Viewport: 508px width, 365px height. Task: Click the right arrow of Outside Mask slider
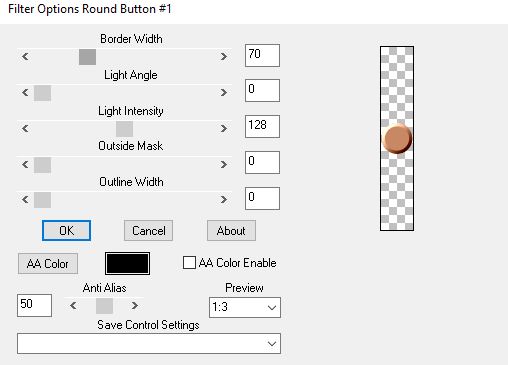tap(224, 164)
